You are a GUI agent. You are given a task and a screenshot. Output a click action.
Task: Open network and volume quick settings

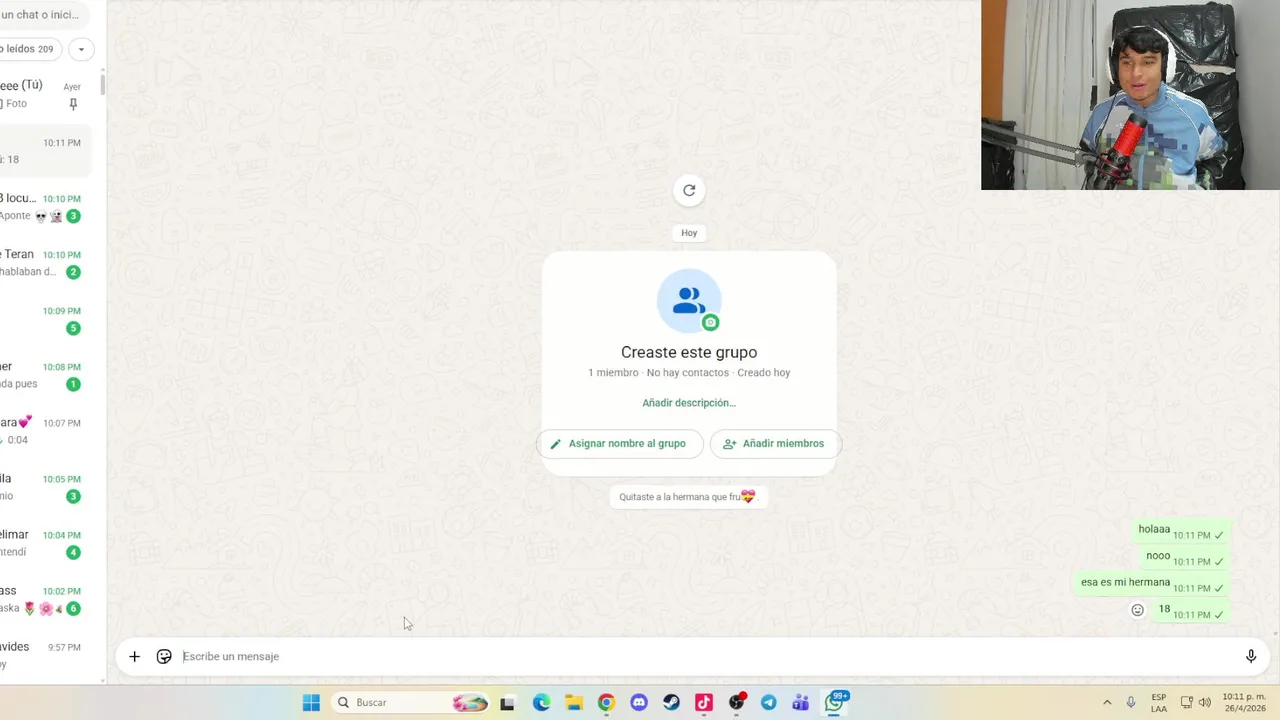(x=1195, y=703)
